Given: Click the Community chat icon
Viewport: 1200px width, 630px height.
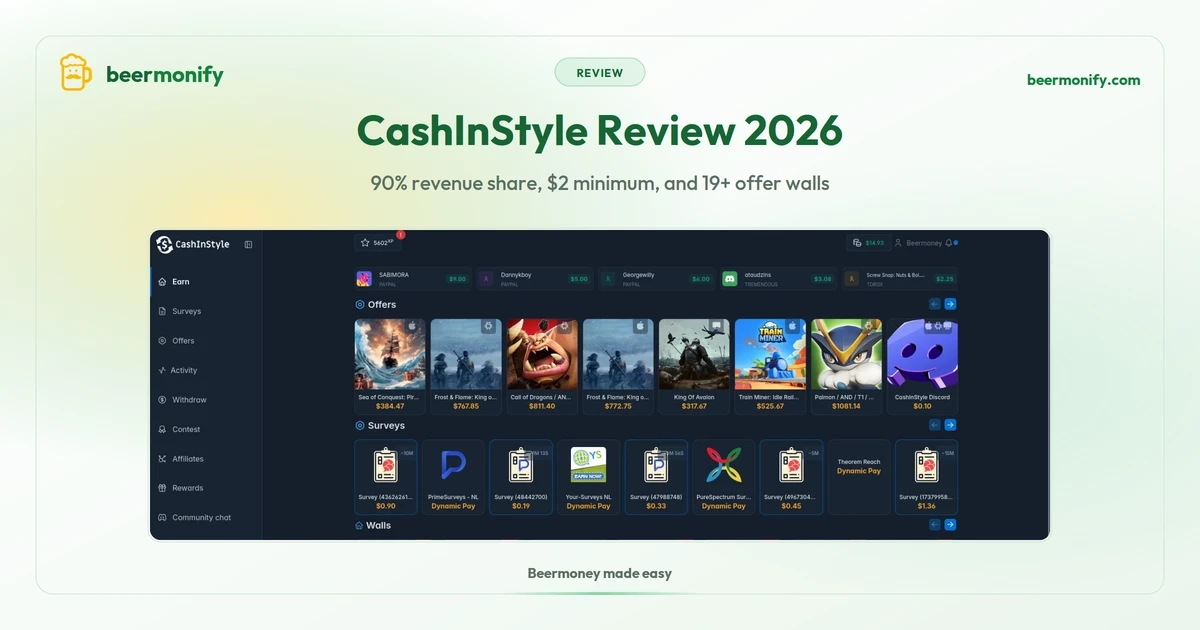Looking at the screenshot, I should click(x=162, y=518).
